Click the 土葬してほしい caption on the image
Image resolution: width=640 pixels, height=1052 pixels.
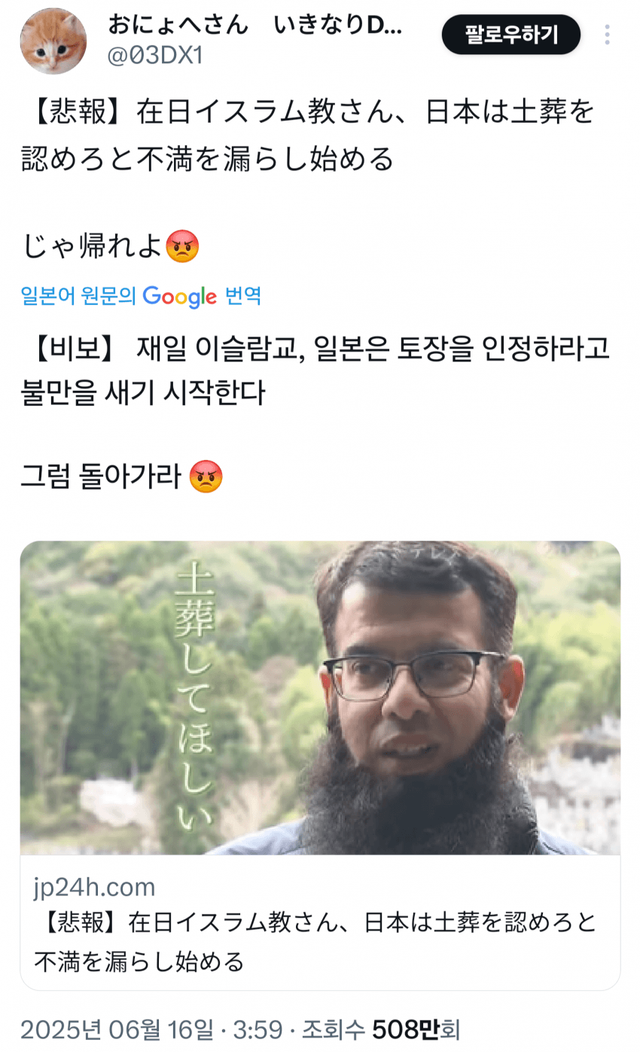pyautogui.click(x=195, y=696)
